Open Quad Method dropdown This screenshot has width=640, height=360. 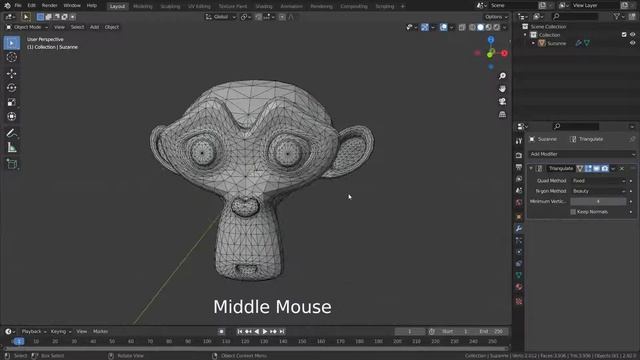[599, 180]
